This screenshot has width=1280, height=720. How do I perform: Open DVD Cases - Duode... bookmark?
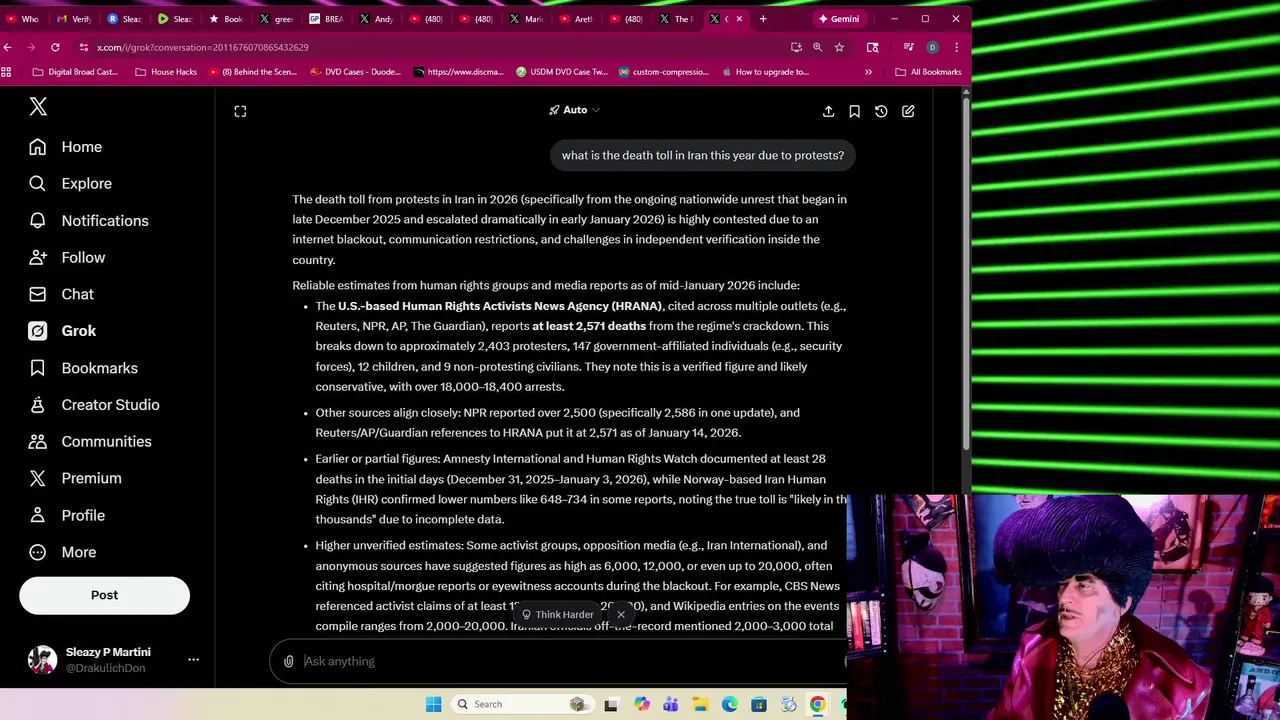(x=356, y=72)
